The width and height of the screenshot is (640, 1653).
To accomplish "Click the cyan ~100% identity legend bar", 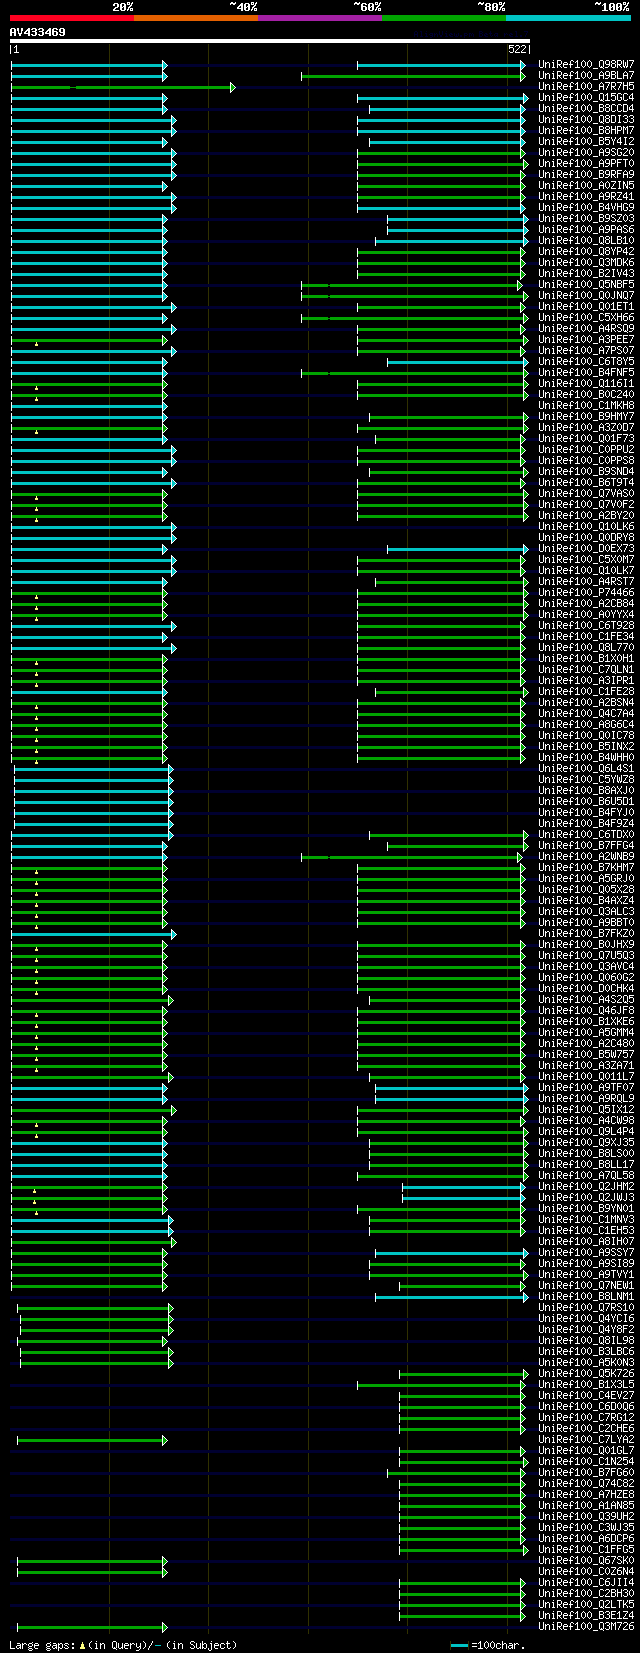I will [568, 17].
